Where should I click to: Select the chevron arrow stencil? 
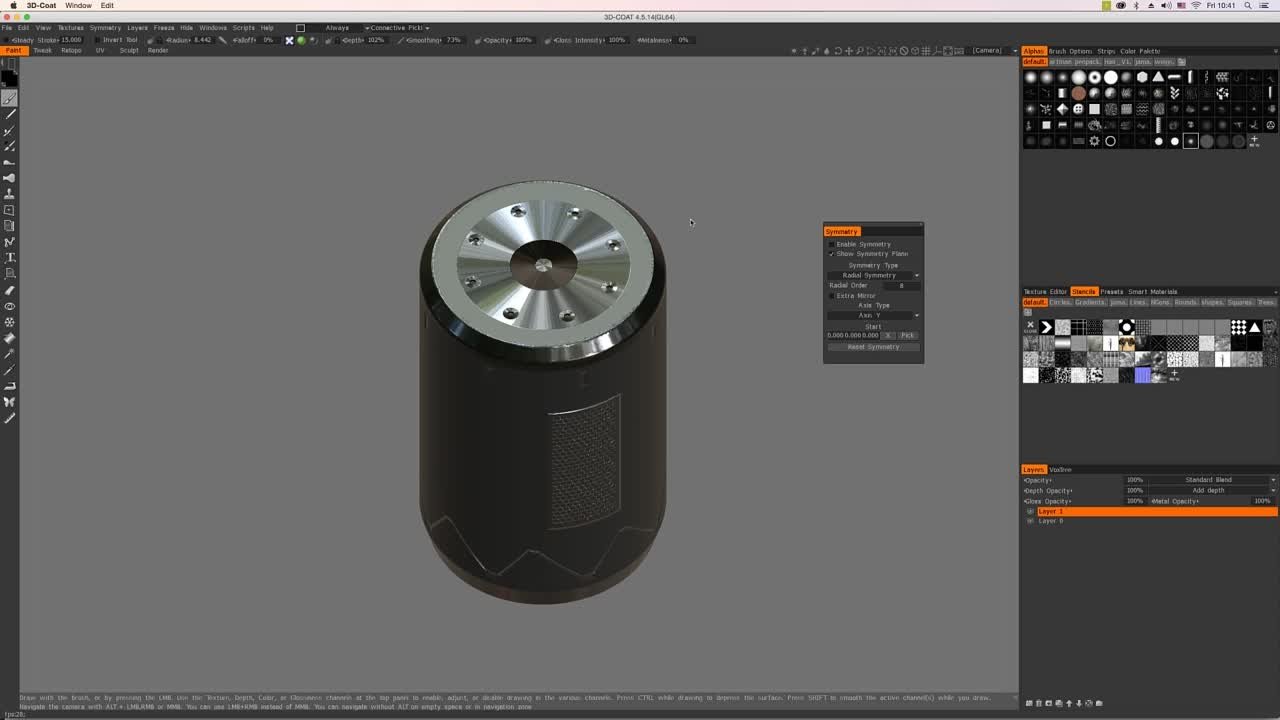point(1047,327)
